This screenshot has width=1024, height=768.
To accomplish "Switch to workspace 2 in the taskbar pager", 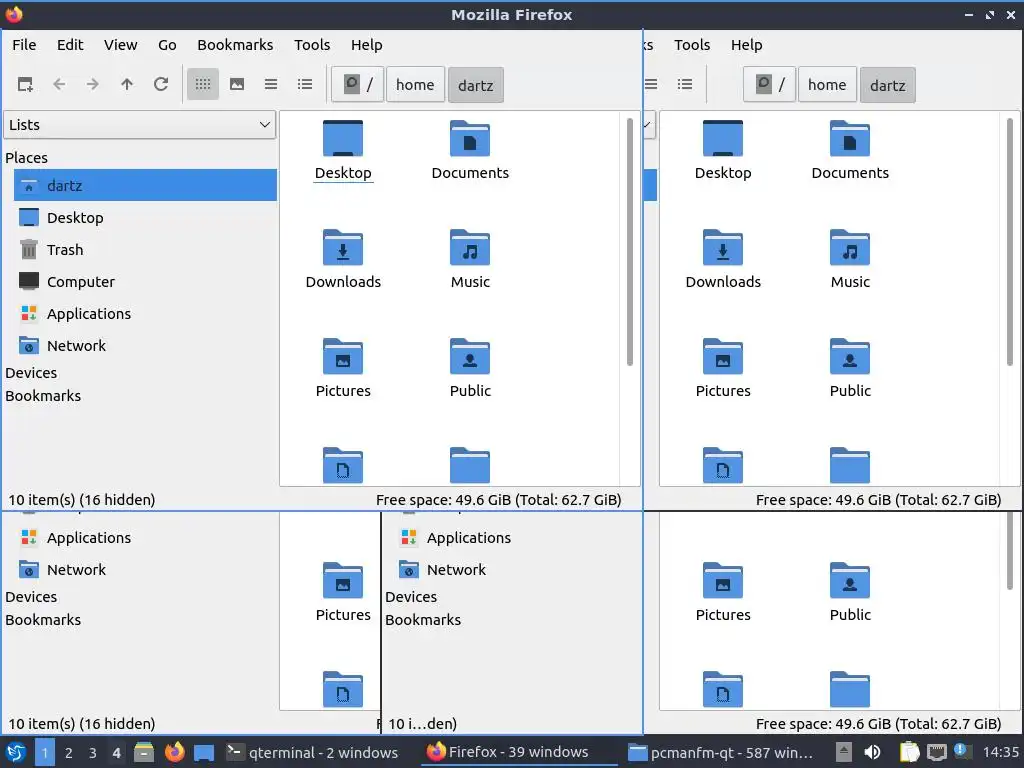I will click(69, 752).
